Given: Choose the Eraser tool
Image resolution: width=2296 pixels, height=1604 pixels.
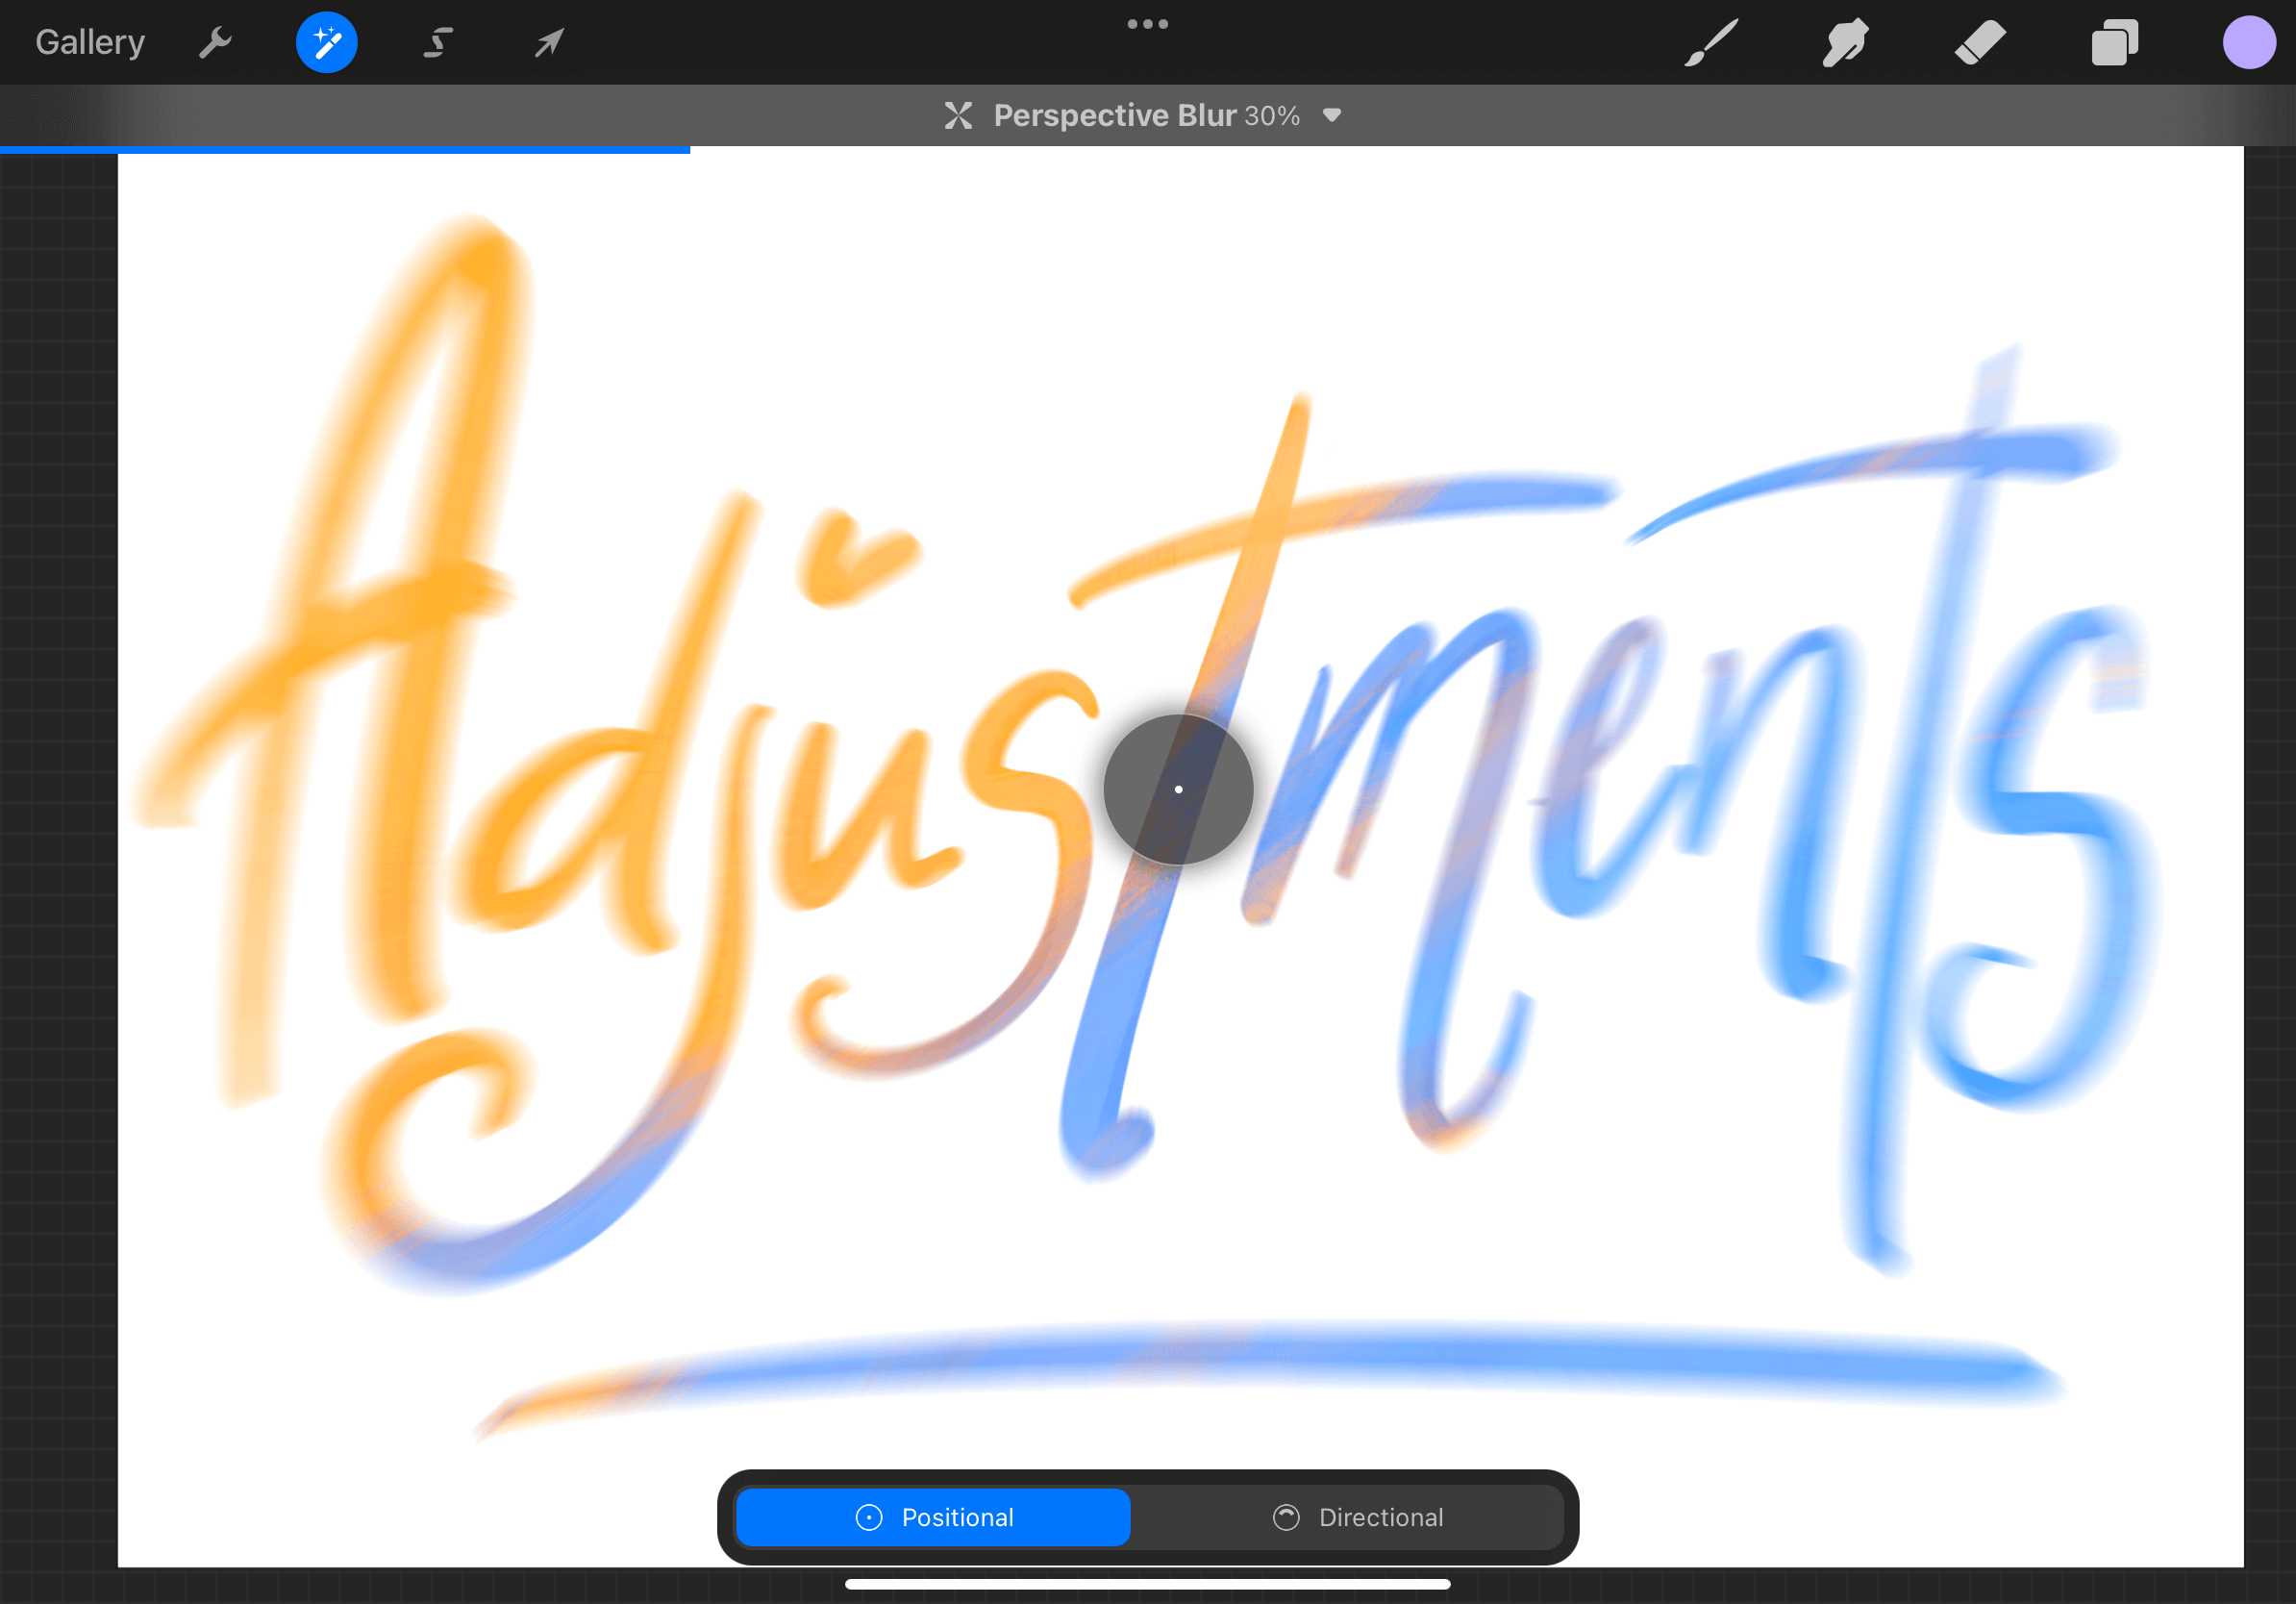Looking at the screenshot, I should click(x=1979, y=43).
